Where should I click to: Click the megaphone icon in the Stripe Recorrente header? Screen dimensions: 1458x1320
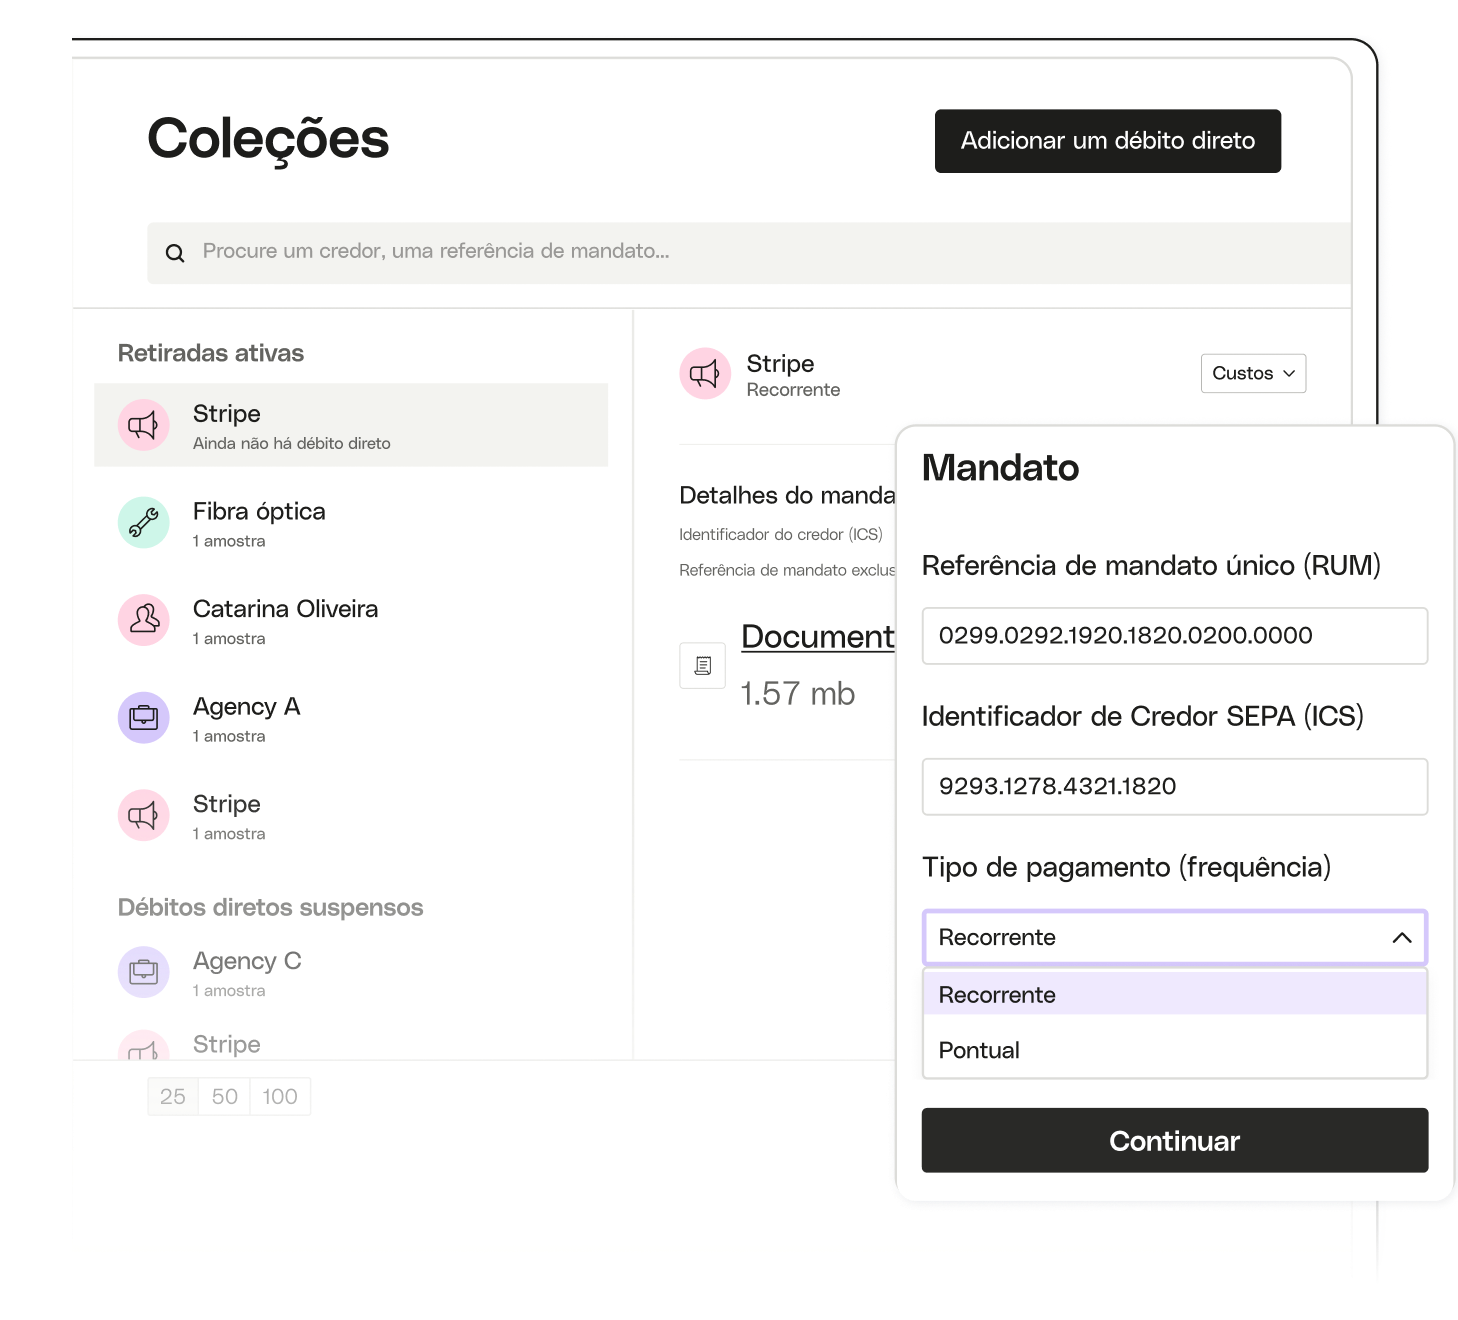[705, 374]
